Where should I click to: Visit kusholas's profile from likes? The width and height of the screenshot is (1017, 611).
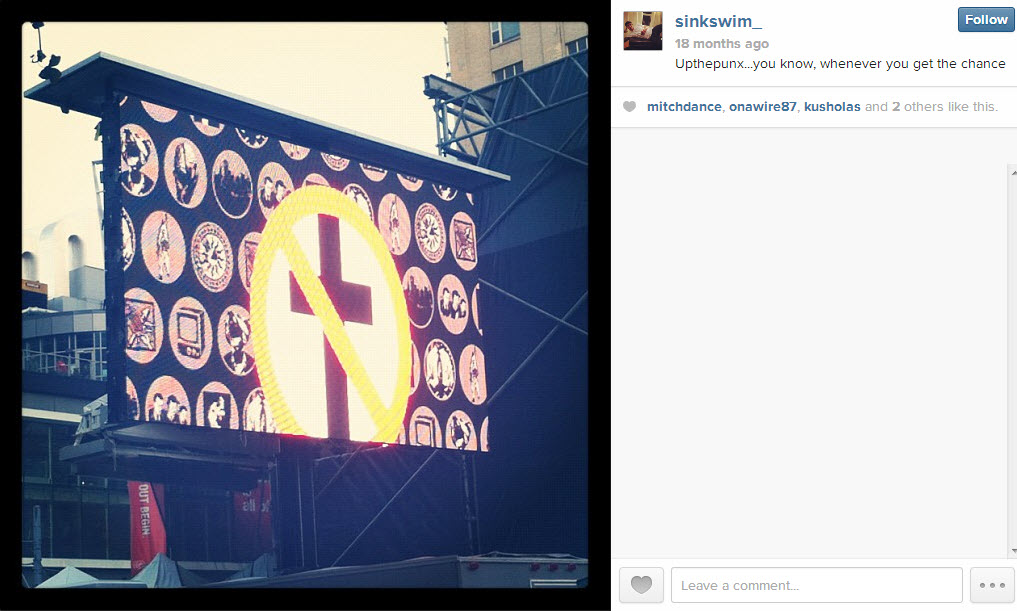[832, 106]
